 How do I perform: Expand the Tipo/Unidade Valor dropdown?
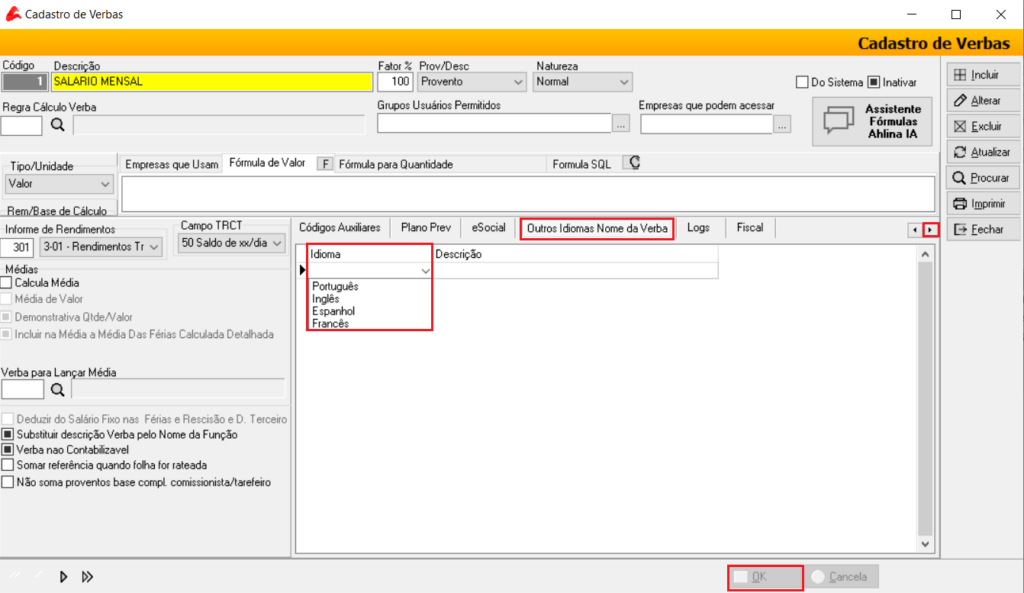click(106, 185)
